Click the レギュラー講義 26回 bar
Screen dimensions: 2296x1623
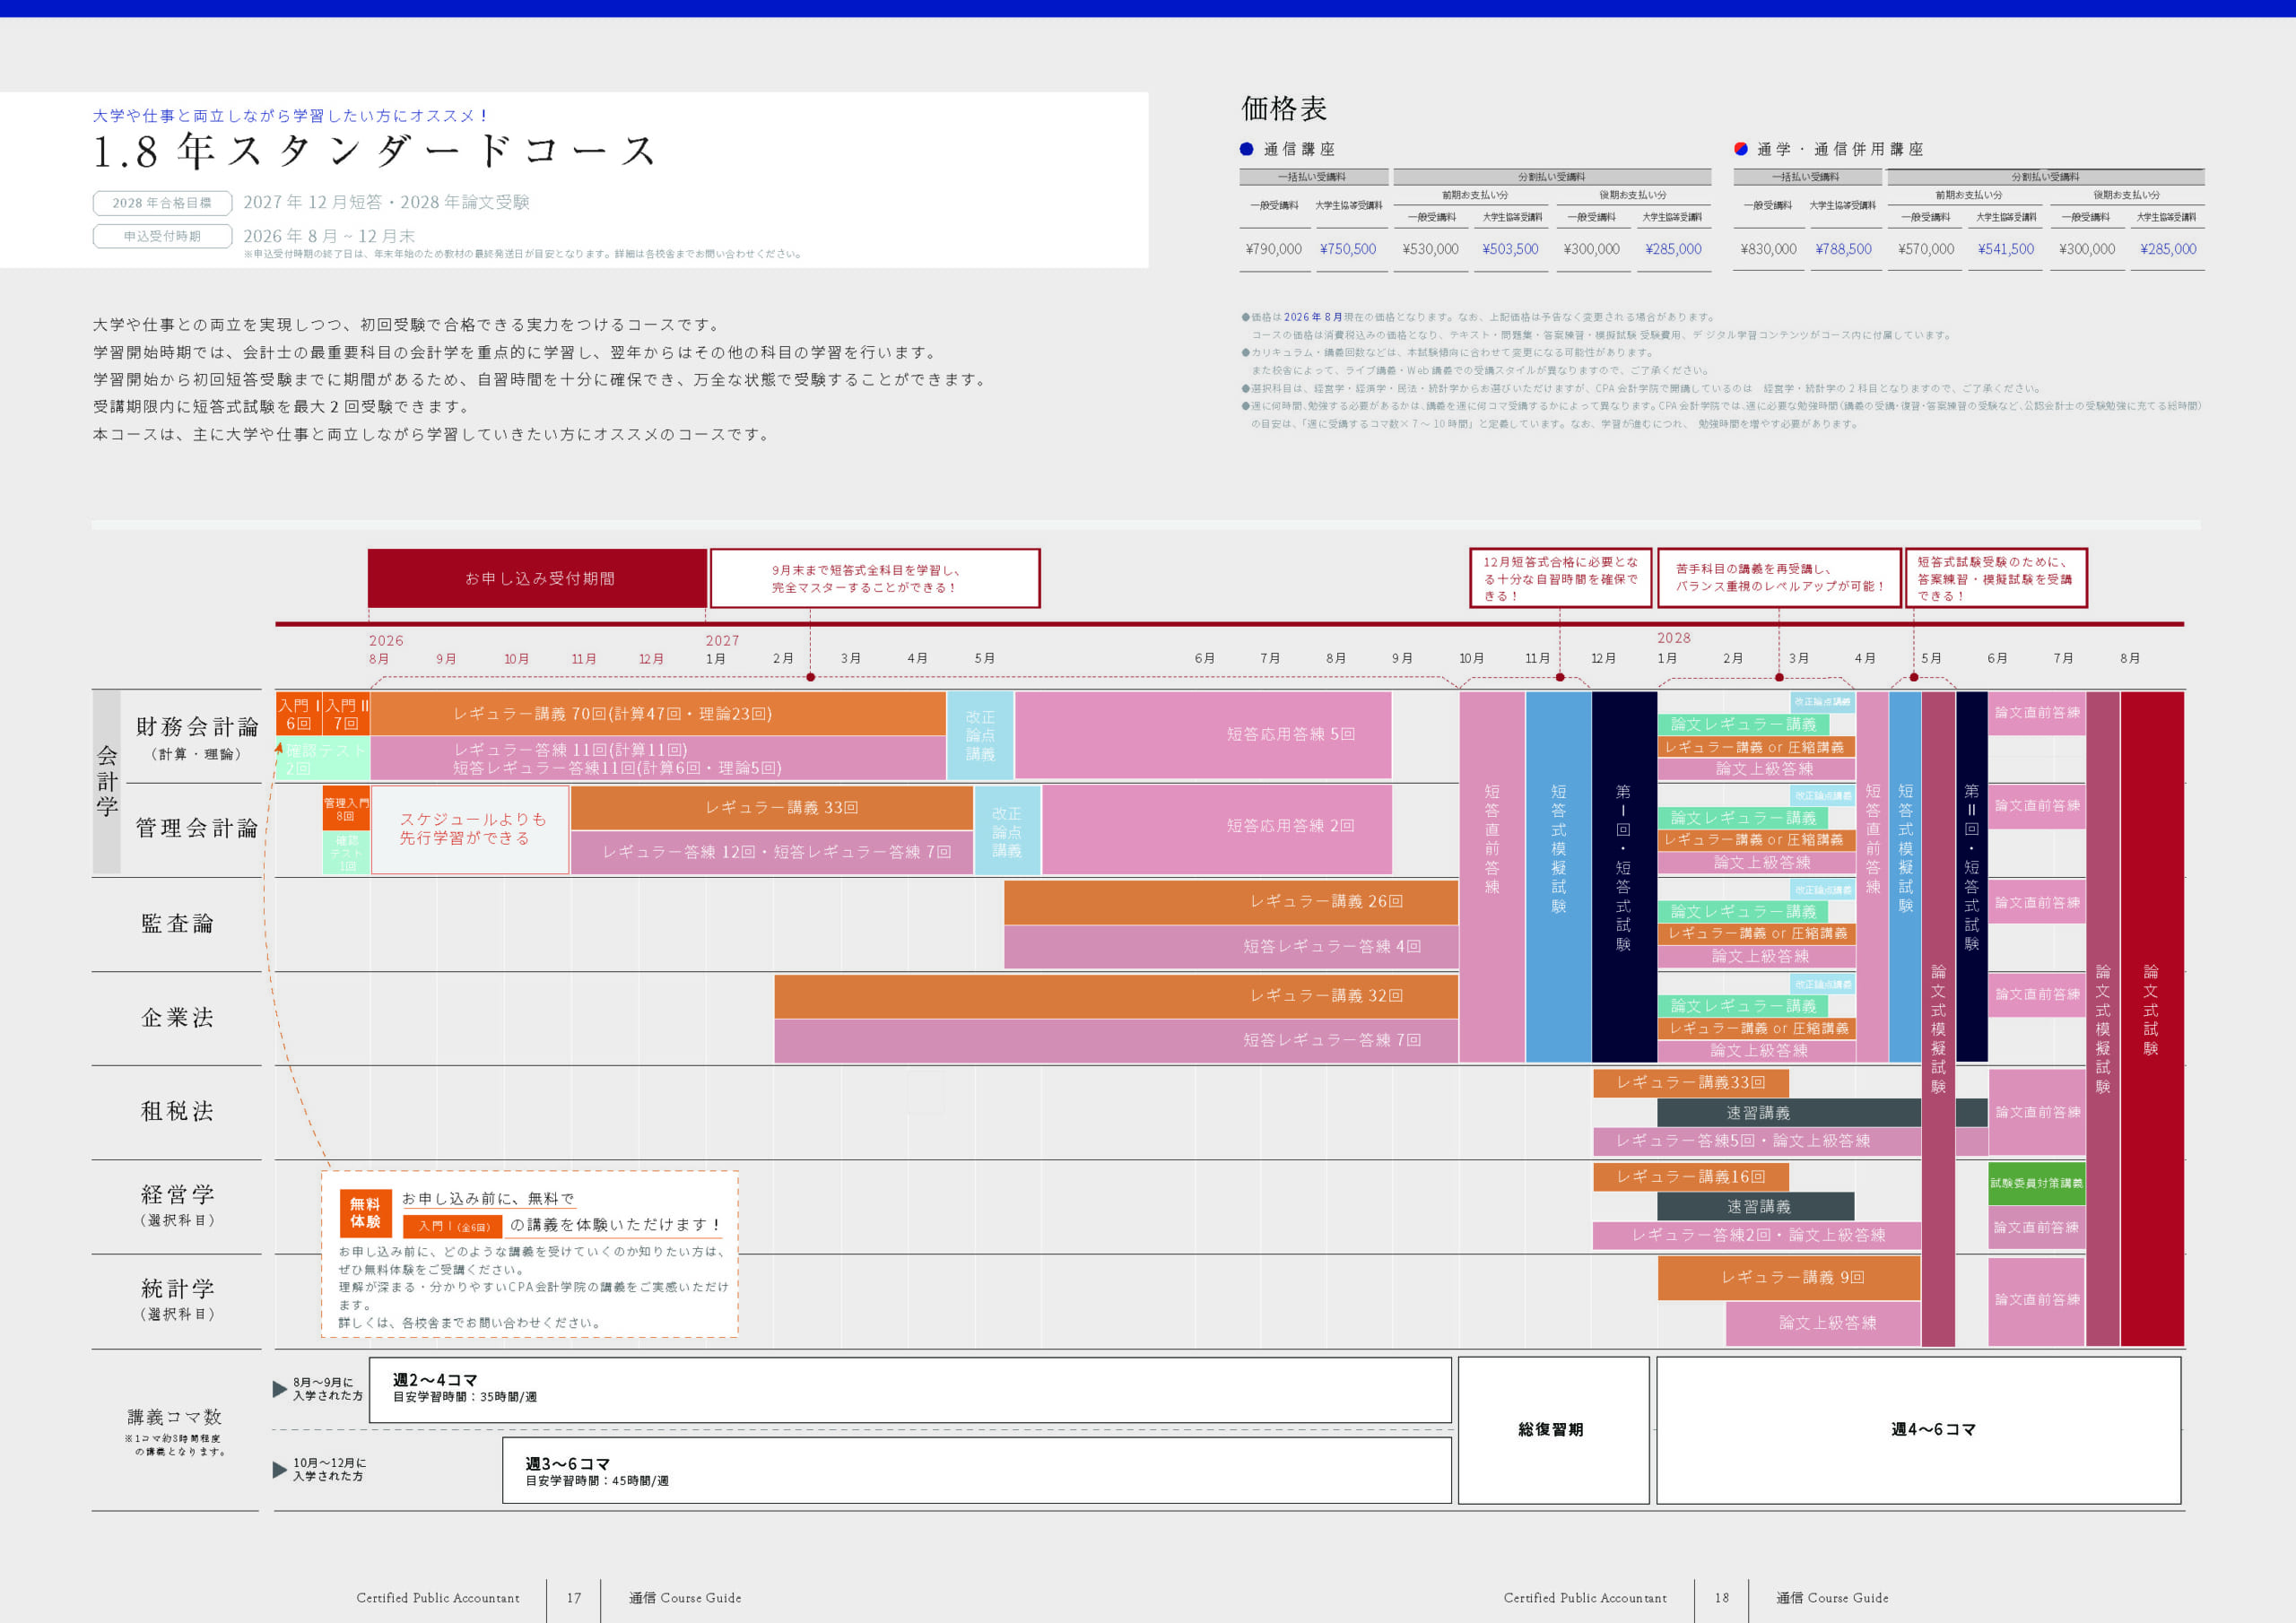pyautogui.click(x=1231, y=902)
